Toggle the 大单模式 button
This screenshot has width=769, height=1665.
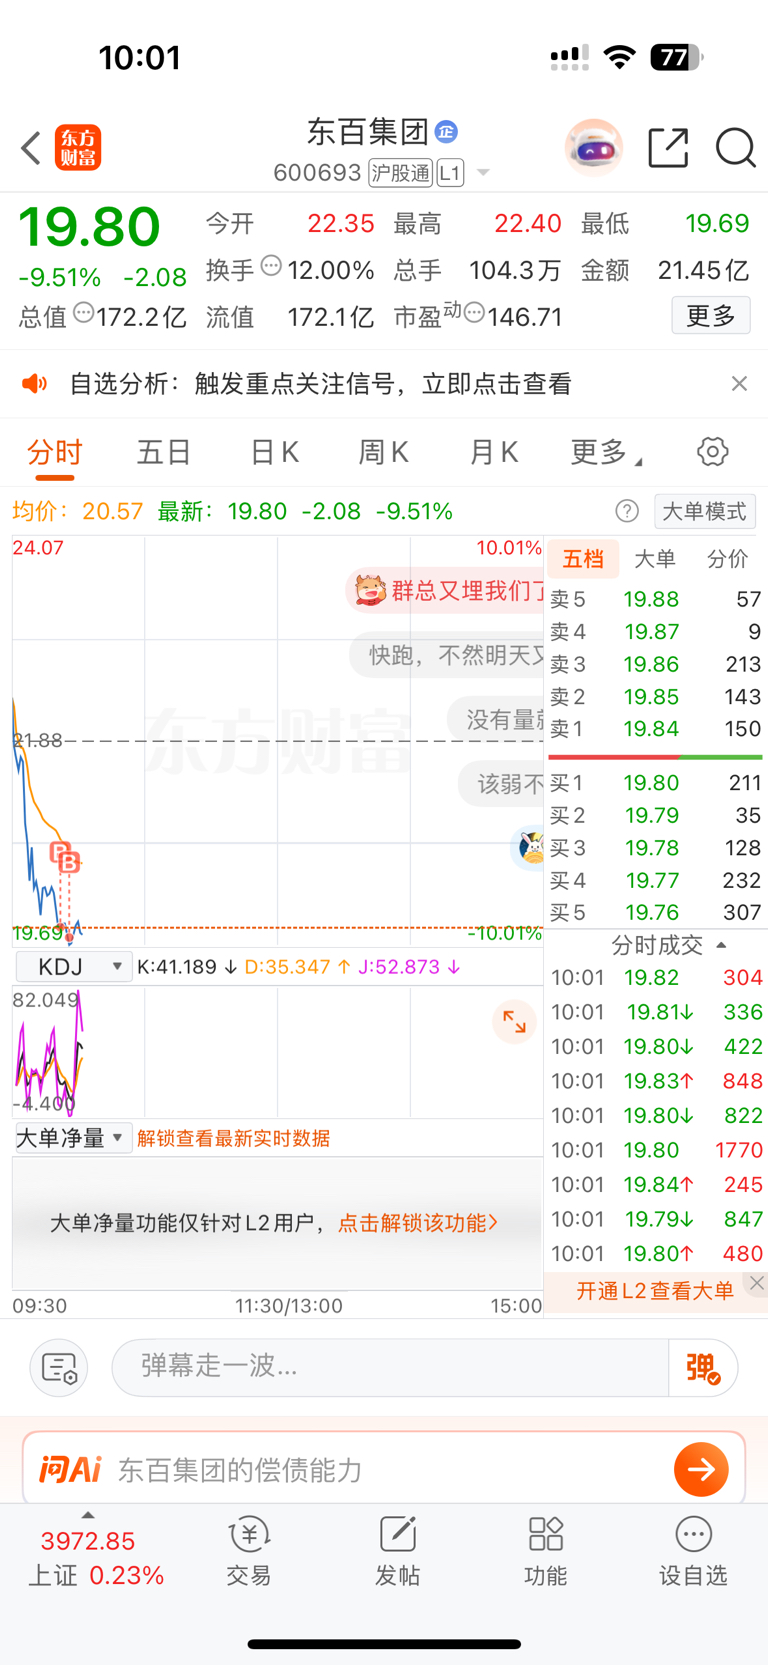(x=705, y=512)
